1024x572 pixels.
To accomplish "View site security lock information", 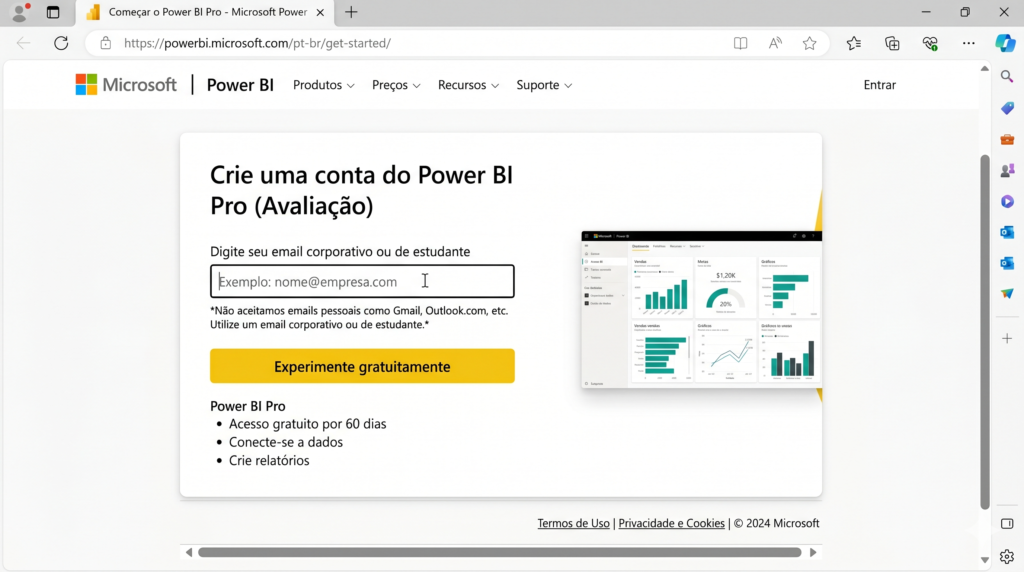I will 105,43.
